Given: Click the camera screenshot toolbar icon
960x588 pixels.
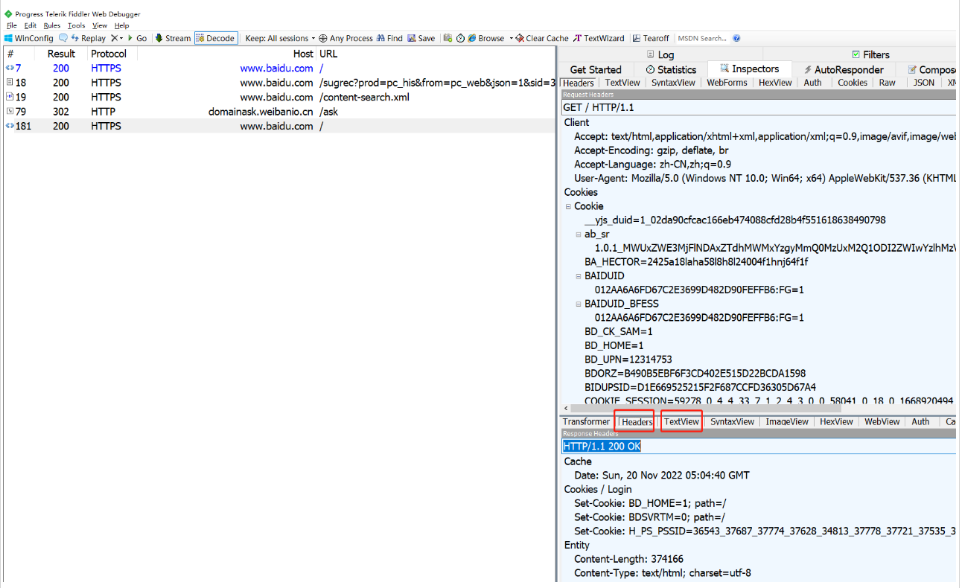Looking at the screenshot, I should 448,38.
